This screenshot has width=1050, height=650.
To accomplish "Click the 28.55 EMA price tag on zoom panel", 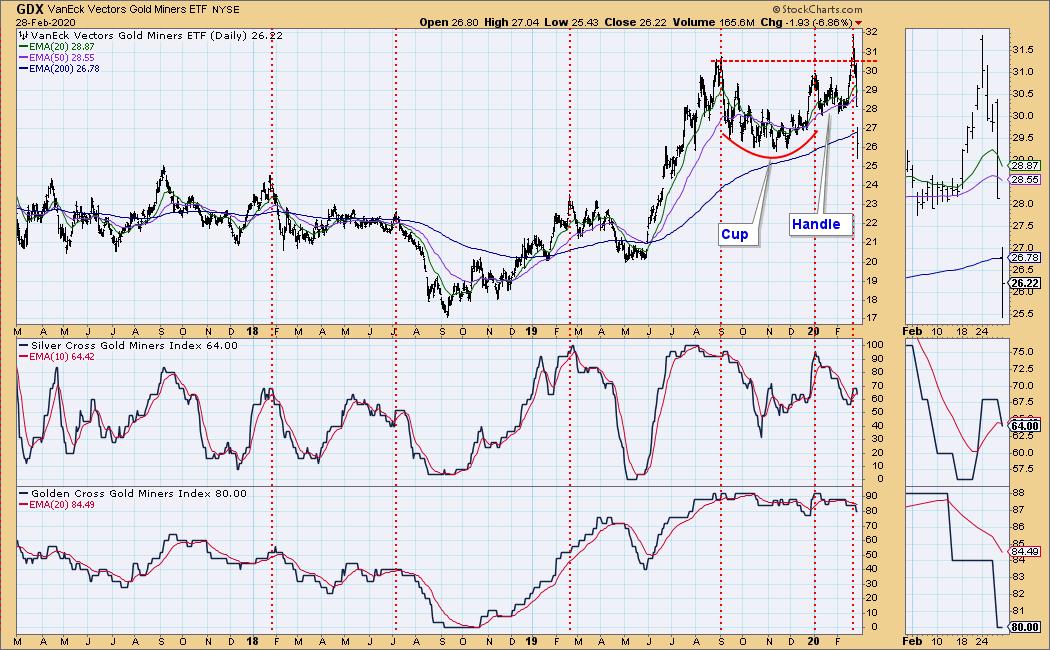I will (1024, 179).
